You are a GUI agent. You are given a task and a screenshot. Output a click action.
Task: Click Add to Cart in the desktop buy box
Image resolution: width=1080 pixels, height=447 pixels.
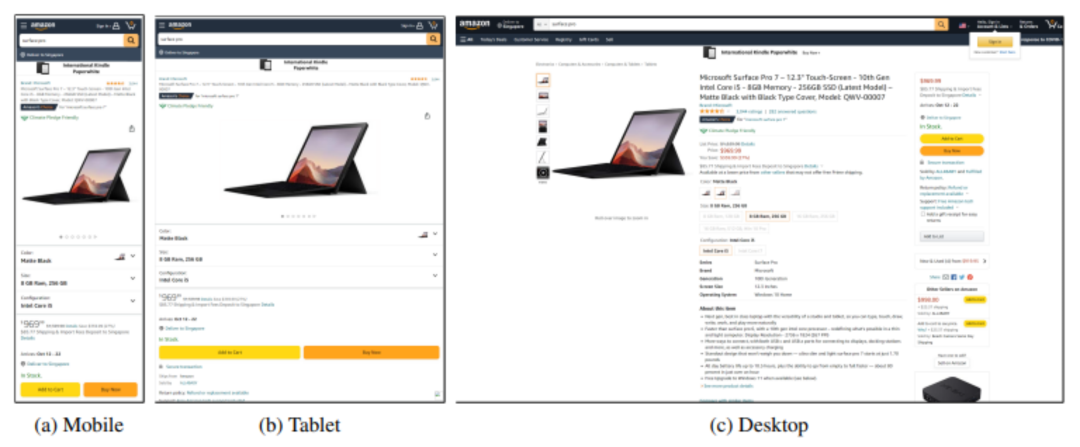coord(951,138)
